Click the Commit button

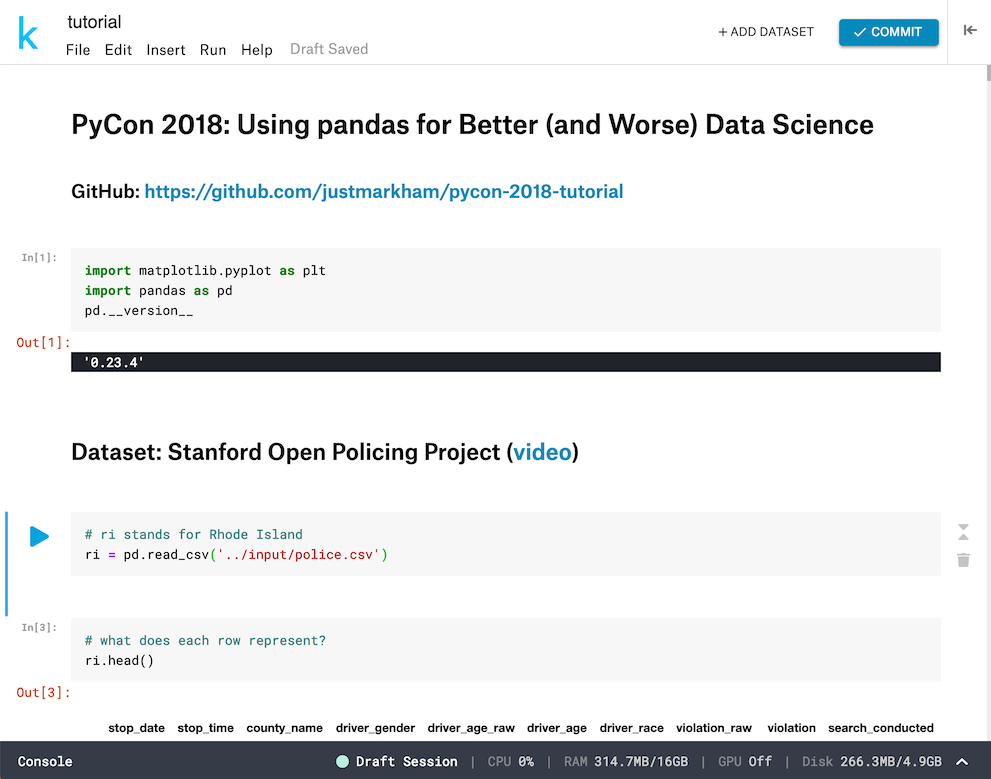click(888, 32)
